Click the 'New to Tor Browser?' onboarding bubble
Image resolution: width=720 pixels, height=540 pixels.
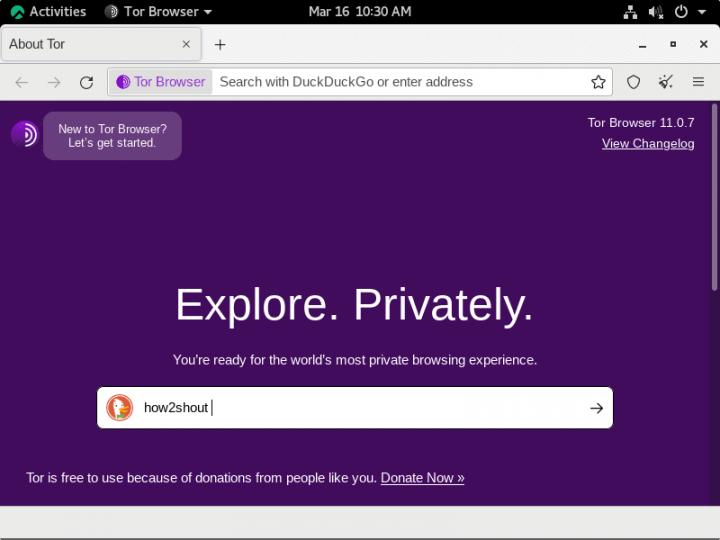(112, 136)
